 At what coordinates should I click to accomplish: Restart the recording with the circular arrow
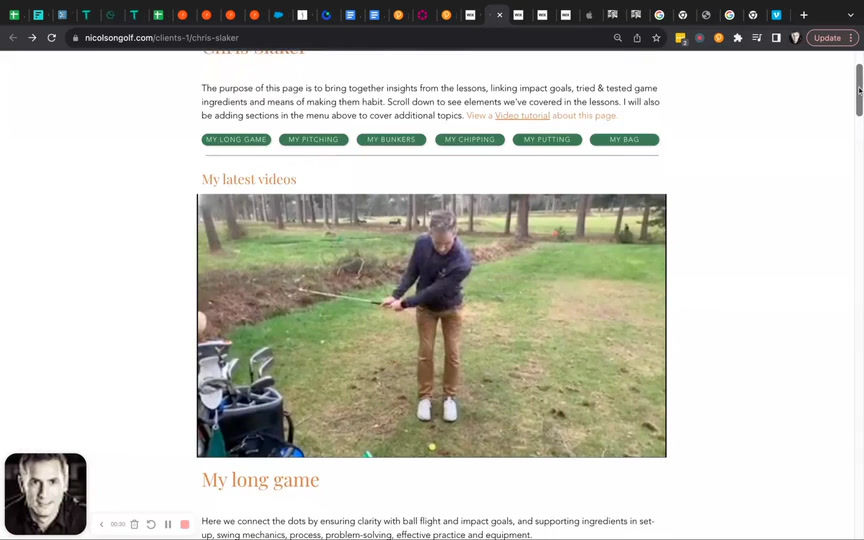151,524
